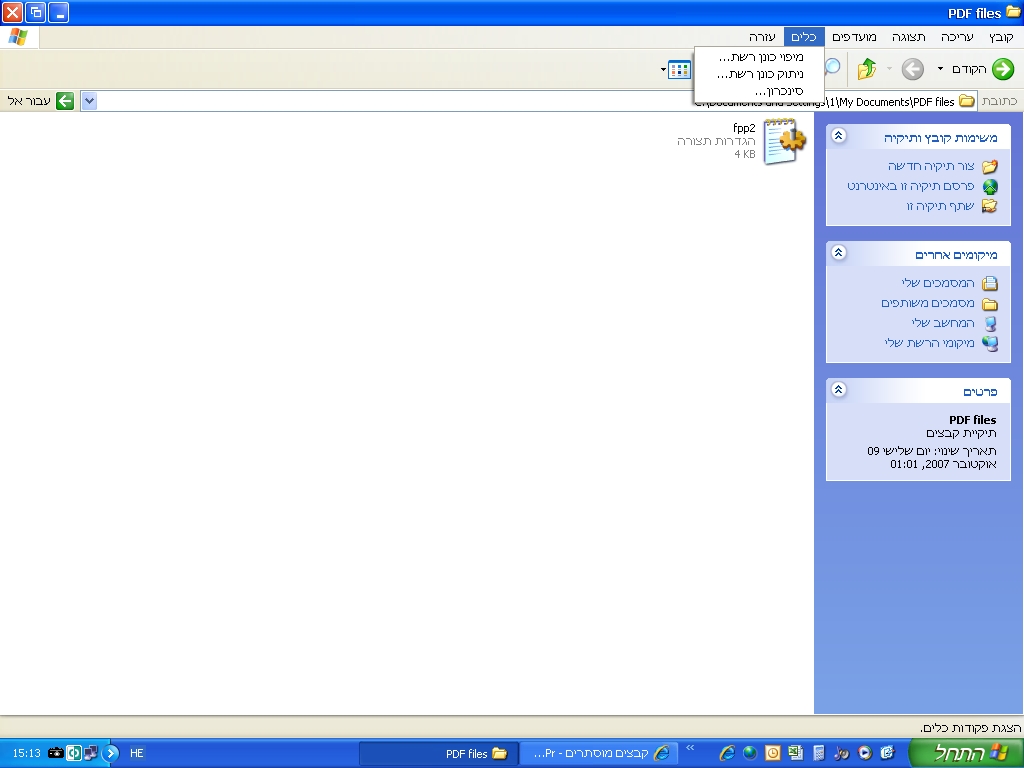Click the Start (התחל) button

pos(965,753)
